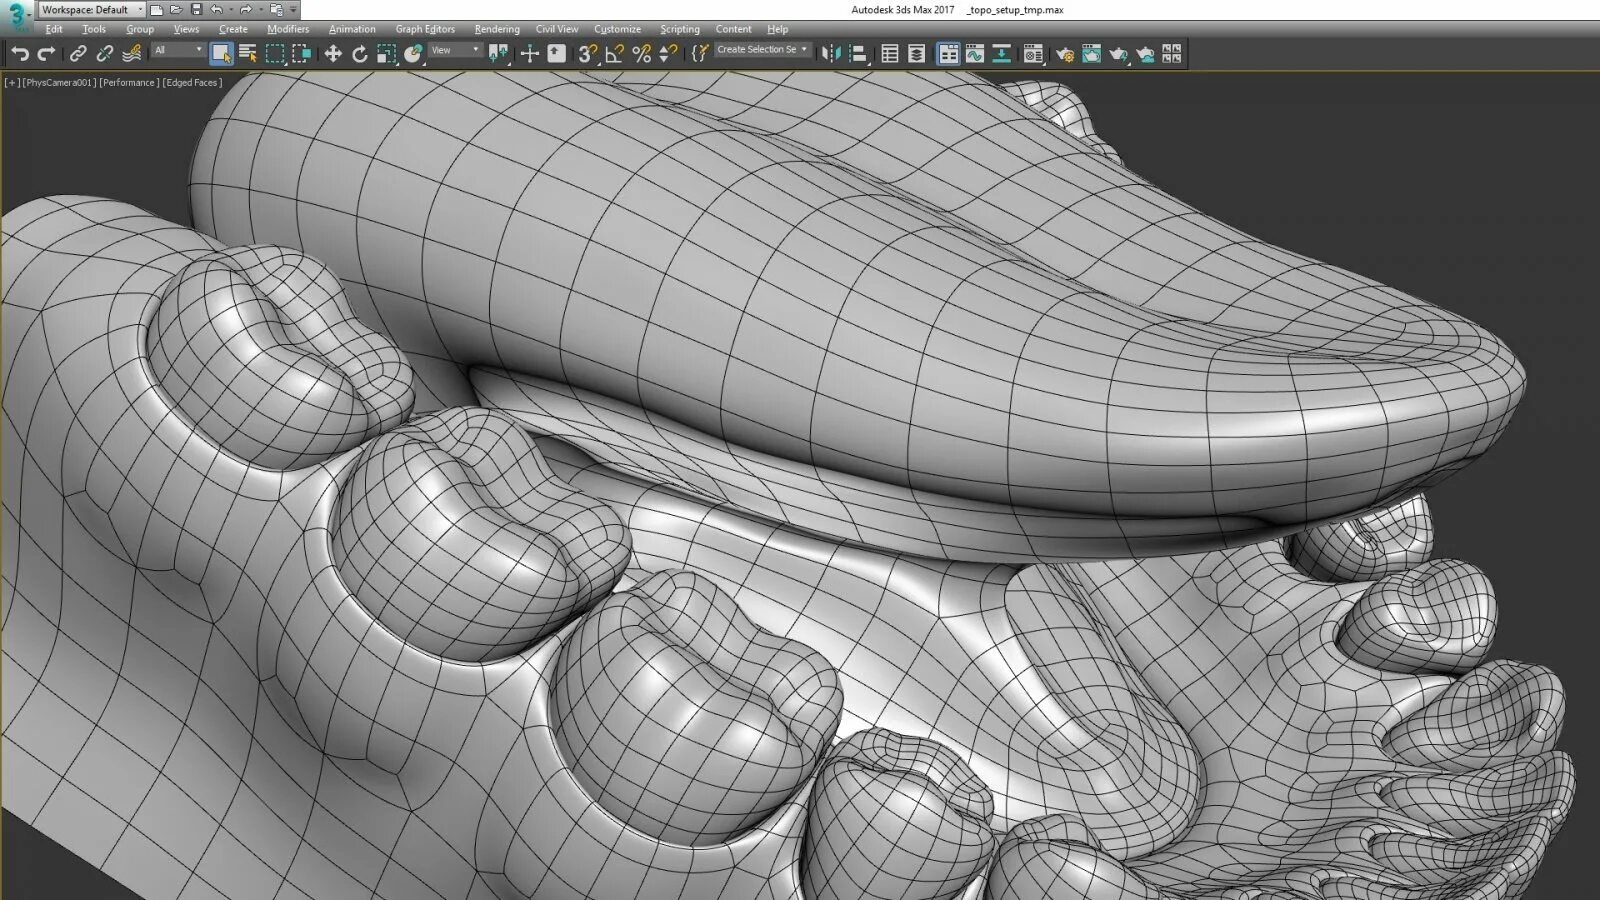Open the Rendering menu
Screen dimensions: 1600x900
click(497, 29)
